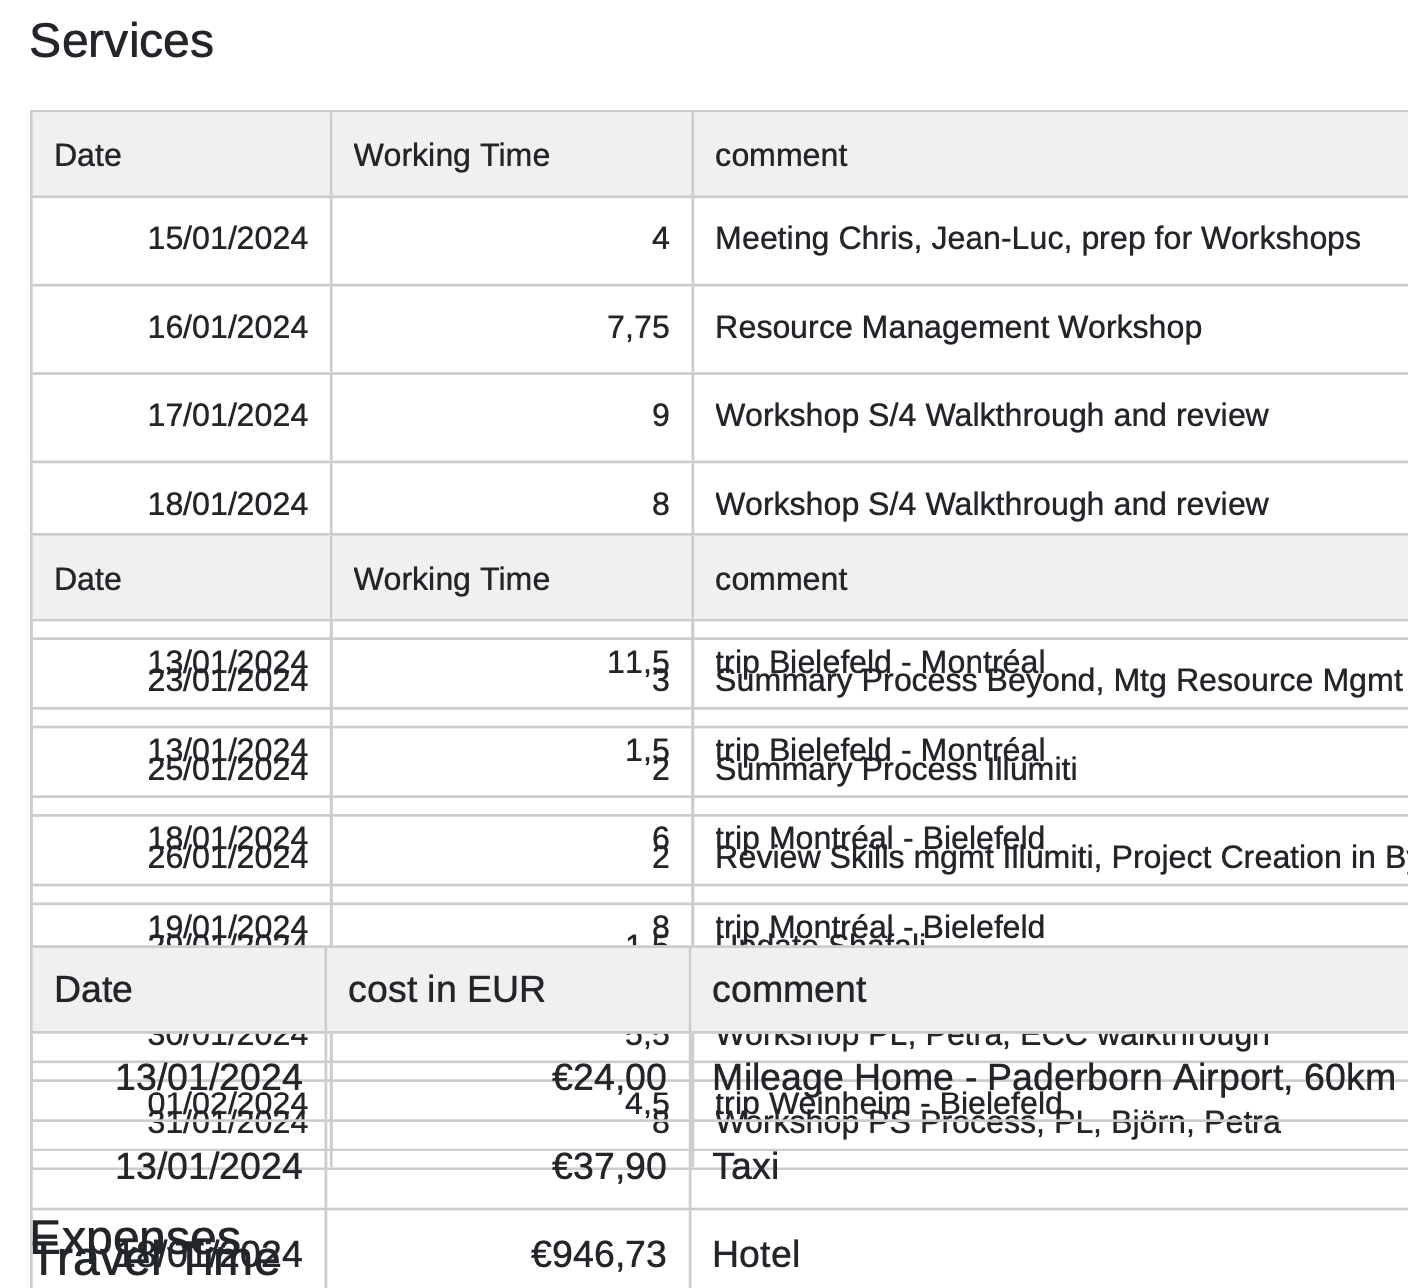1408x1288 pixels.
Task: Select working time 9 in the 17/01/2024 row
Action: click(x=660, y=416)
